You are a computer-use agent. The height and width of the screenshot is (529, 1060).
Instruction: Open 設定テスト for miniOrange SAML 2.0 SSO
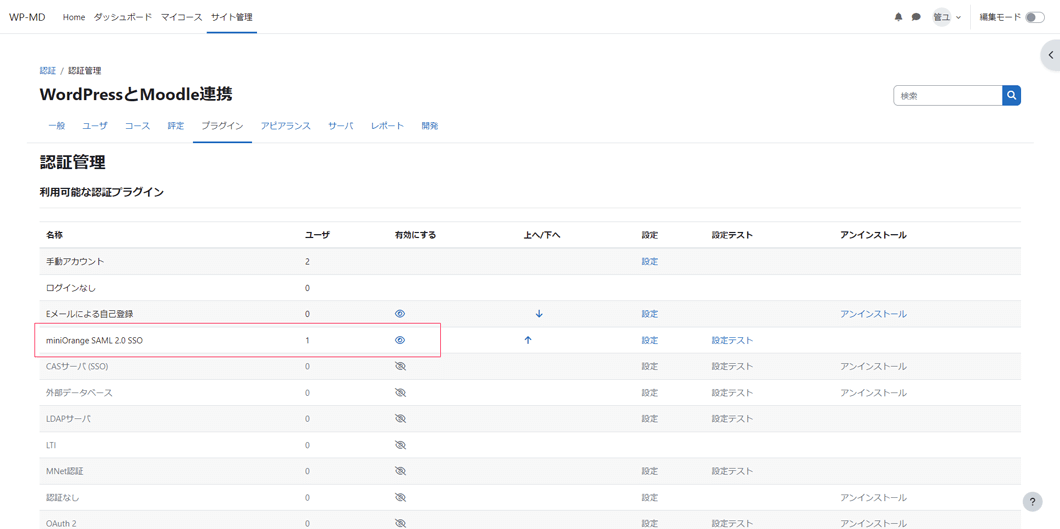(x=732, y=340)
